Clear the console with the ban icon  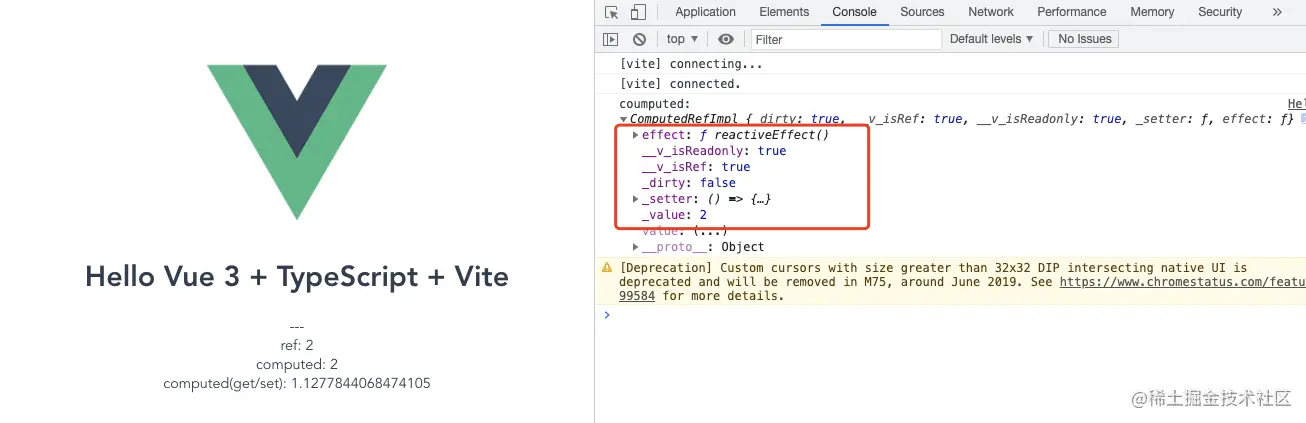click(x=639, y=39)
